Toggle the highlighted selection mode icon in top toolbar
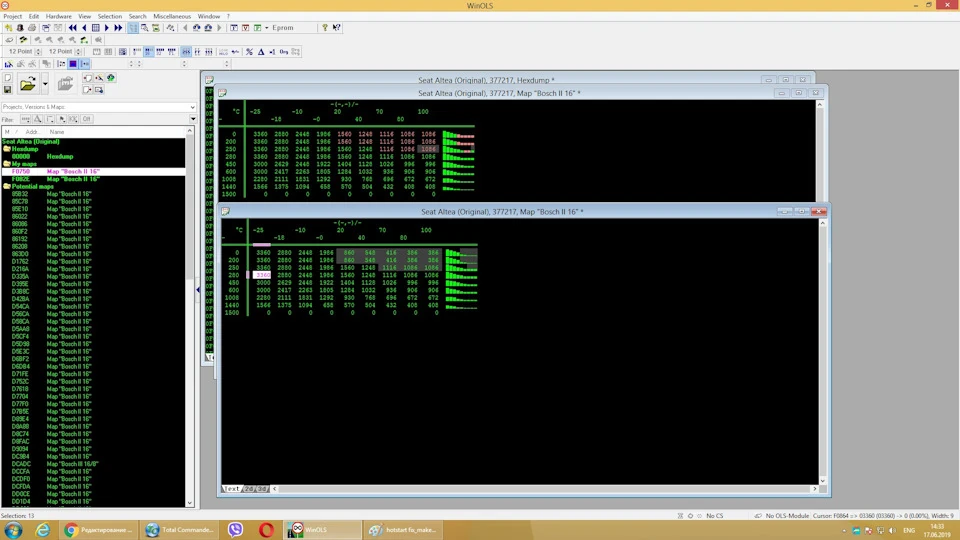This screenshot has width=960, height=540. 133,28
